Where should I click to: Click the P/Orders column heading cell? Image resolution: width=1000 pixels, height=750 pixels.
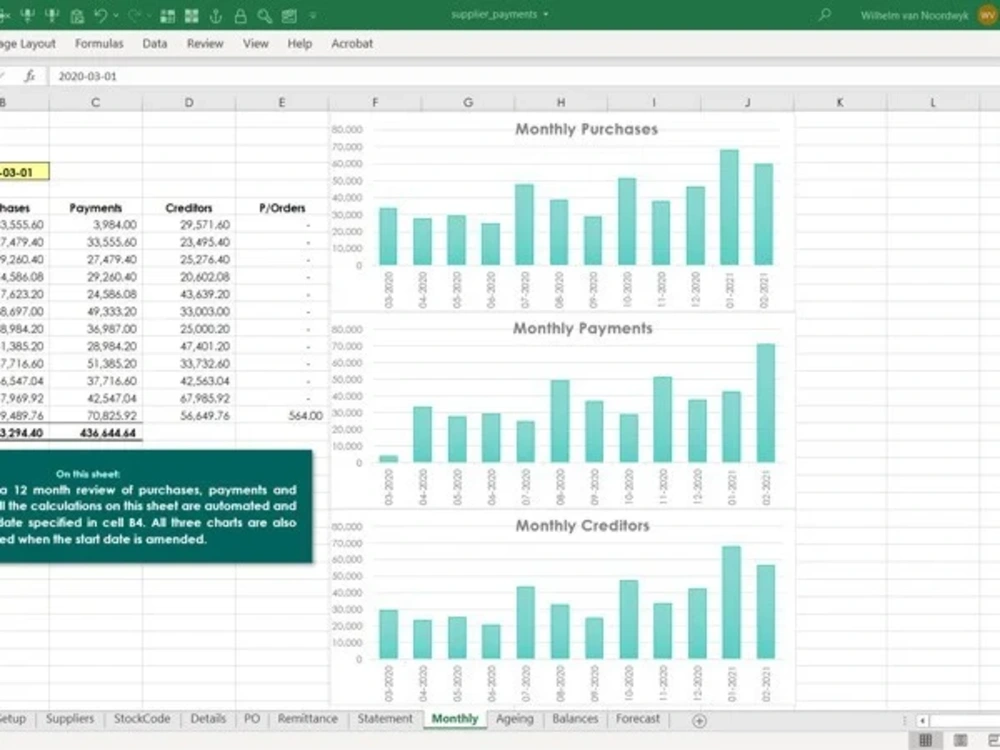pos(282,208)
